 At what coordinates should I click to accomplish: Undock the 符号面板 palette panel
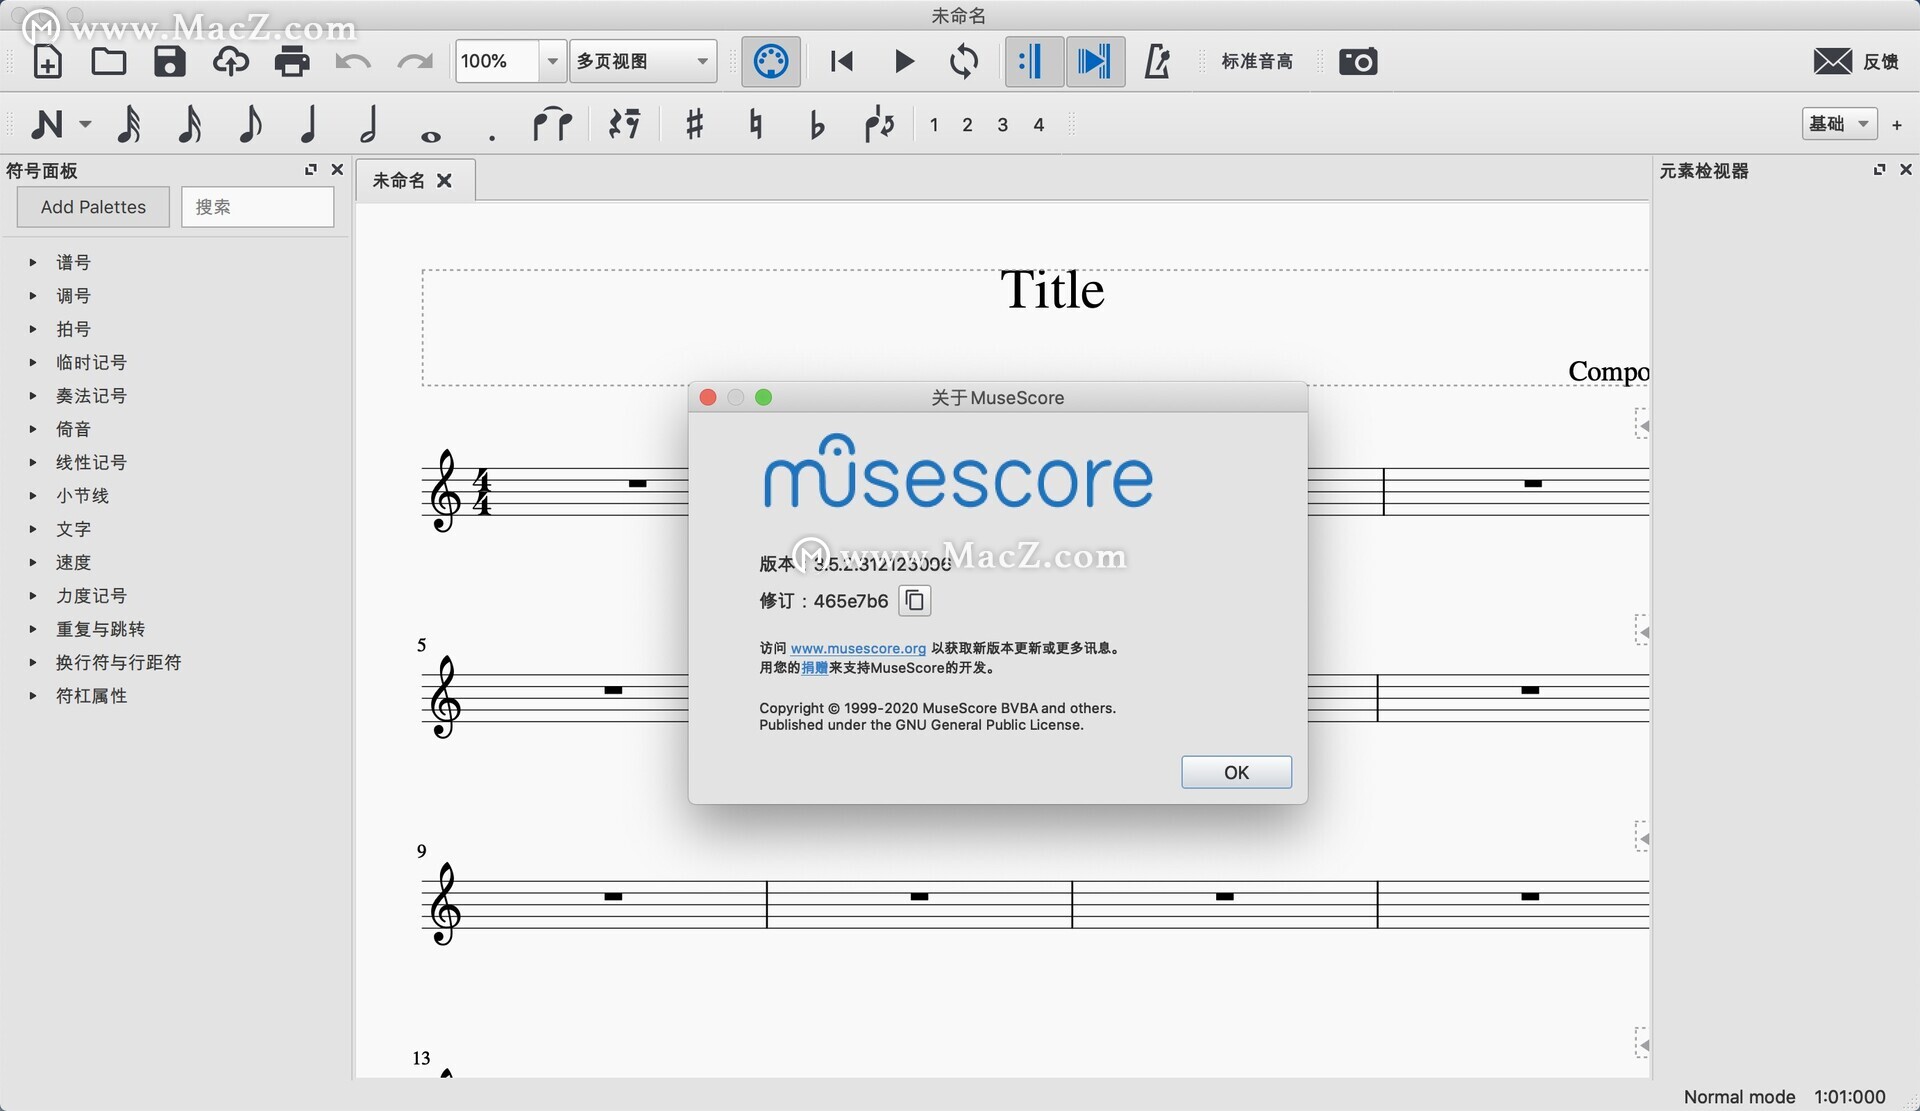(x=311, y=170)
